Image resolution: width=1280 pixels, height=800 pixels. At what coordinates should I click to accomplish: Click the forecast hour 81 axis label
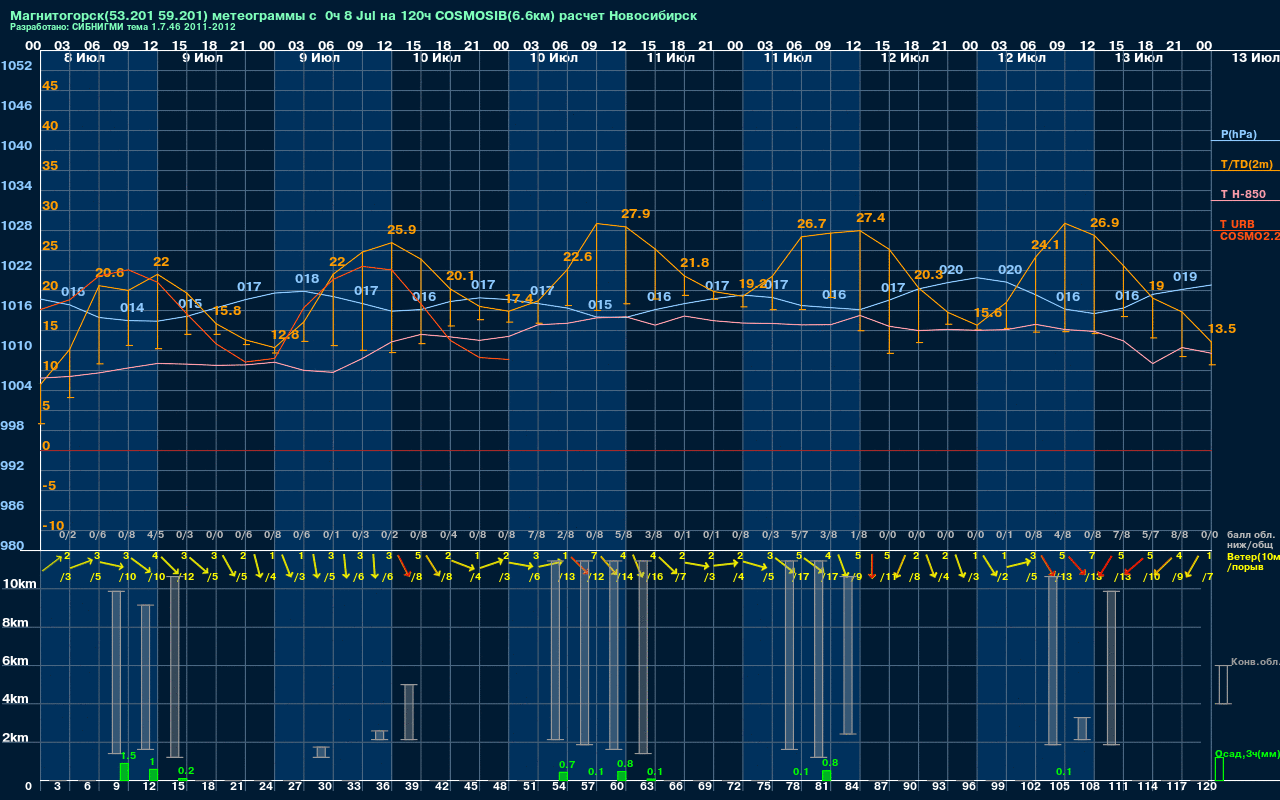pyautogui.click(x=823, y=788)
